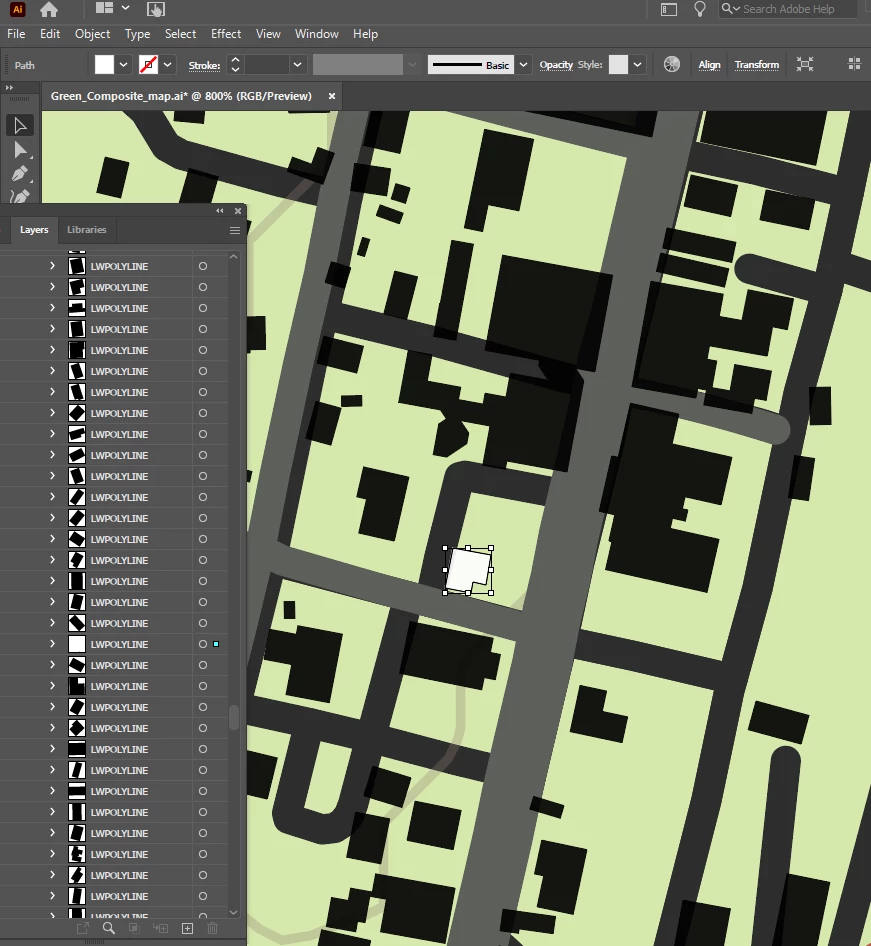Click the Create New Layer plus icon
Viewport: 871px width, 946px height.
(x=187, y=929)
